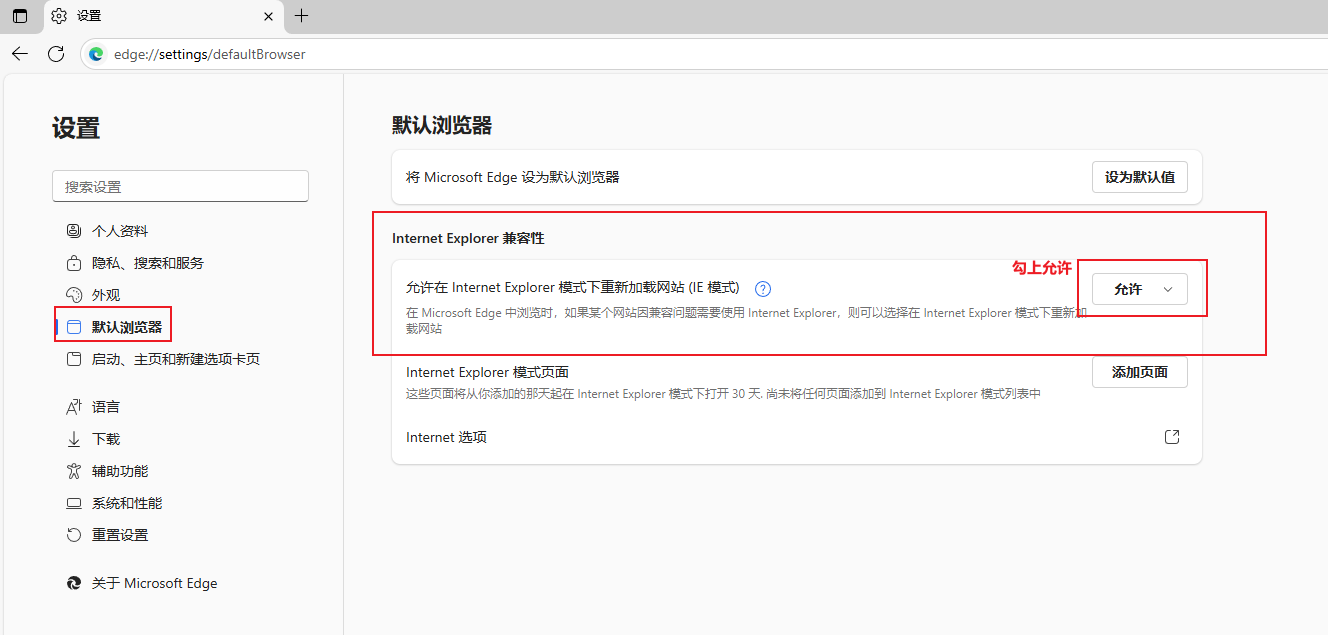Open the tab actions menu icon

point(20,16)
